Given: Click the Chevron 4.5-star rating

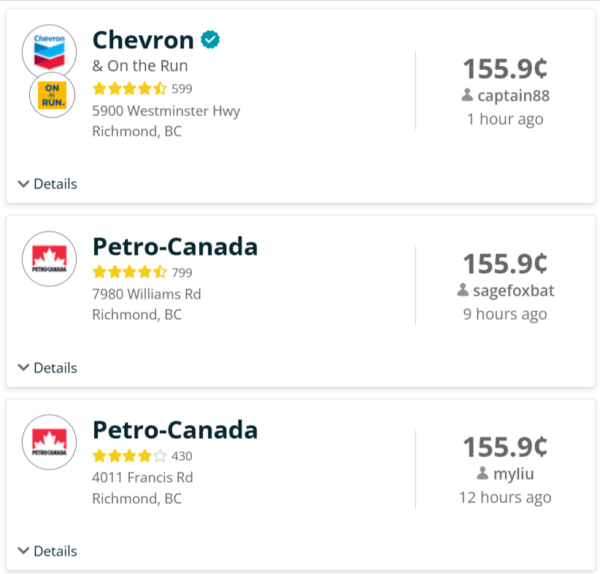Looking at the screenshot, I should click(x=129, y=88).
